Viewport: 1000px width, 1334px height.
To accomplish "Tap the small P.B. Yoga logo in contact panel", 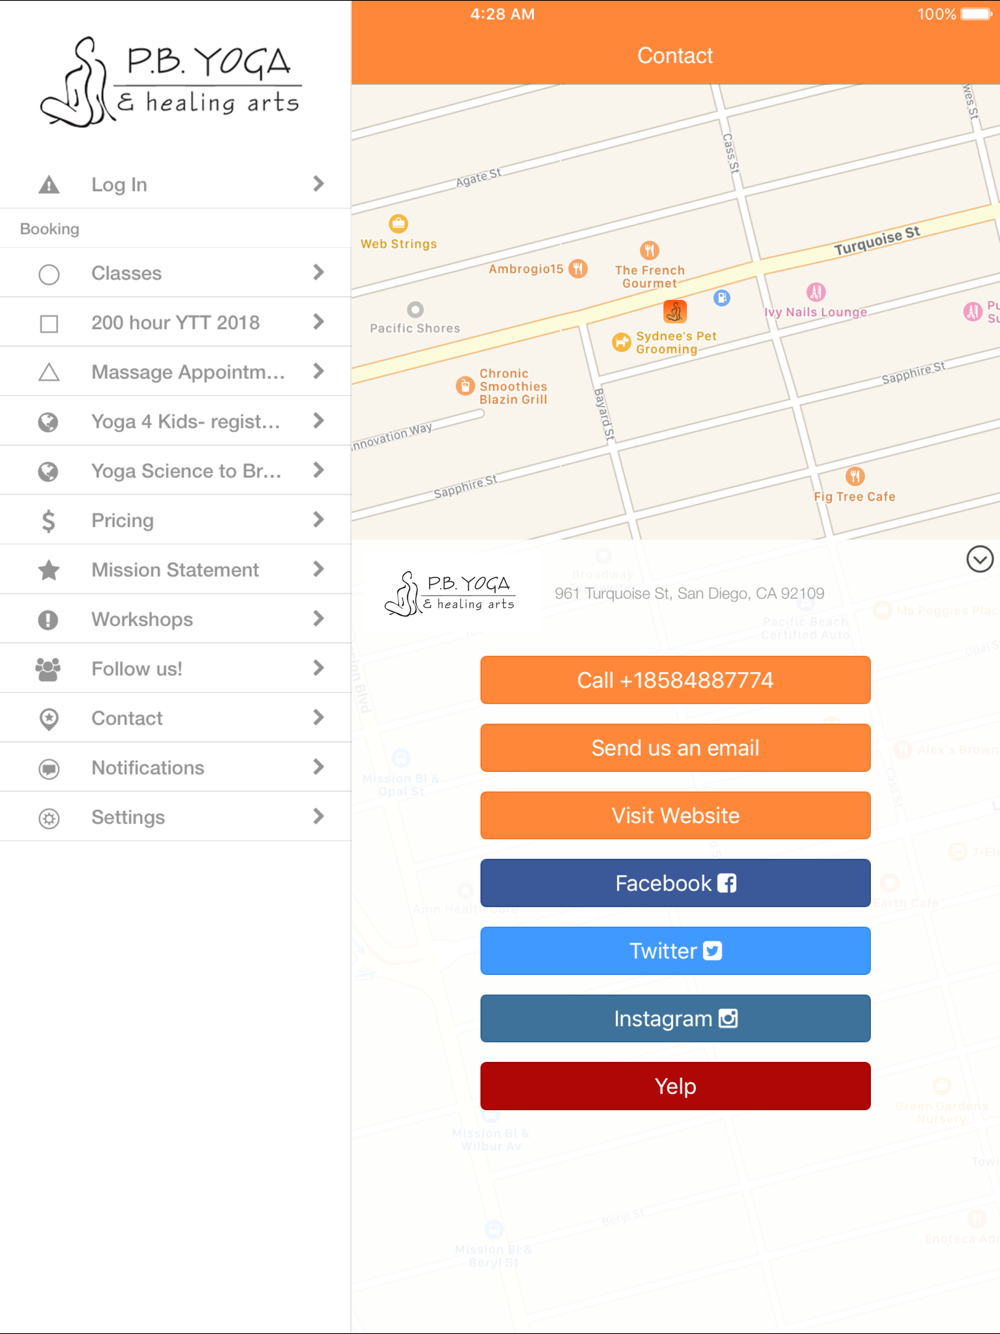I will [x=450, y=593].
